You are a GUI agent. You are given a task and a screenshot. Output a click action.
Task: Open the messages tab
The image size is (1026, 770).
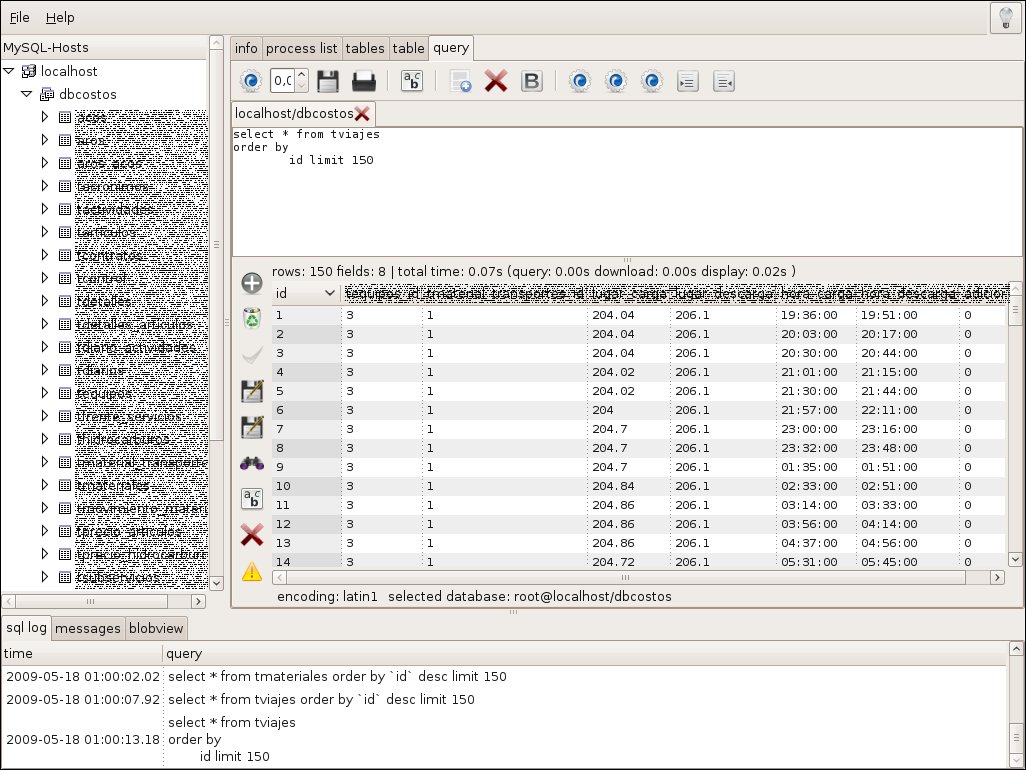pos(88,629)
